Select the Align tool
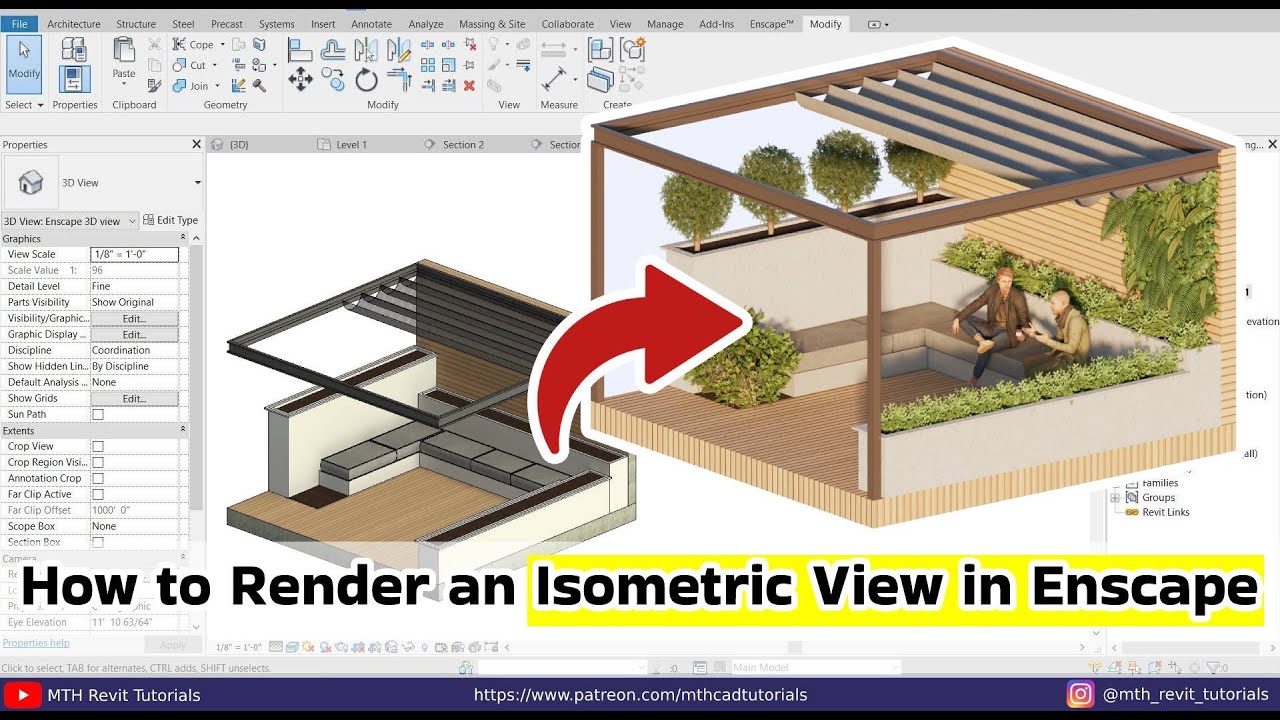This screenshot has height=720, width=1280. click(300, 49)
